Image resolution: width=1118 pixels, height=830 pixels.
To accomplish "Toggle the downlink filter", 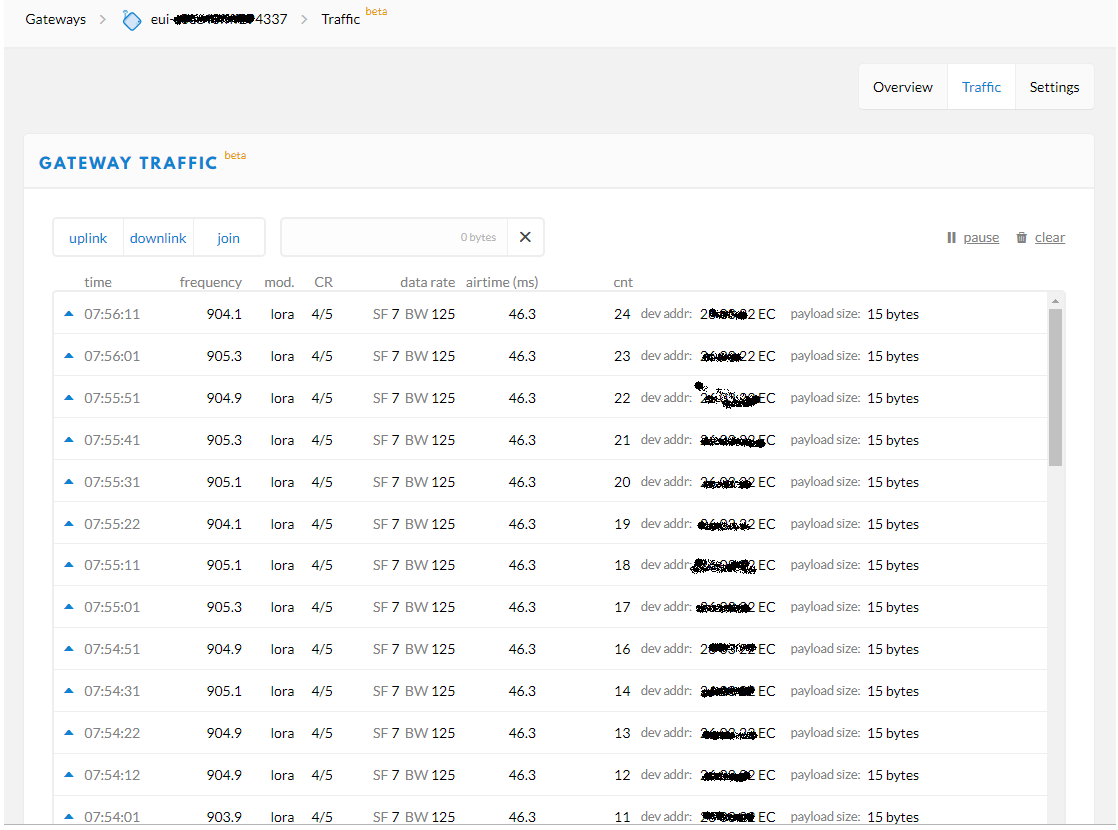I will [158, 238].
